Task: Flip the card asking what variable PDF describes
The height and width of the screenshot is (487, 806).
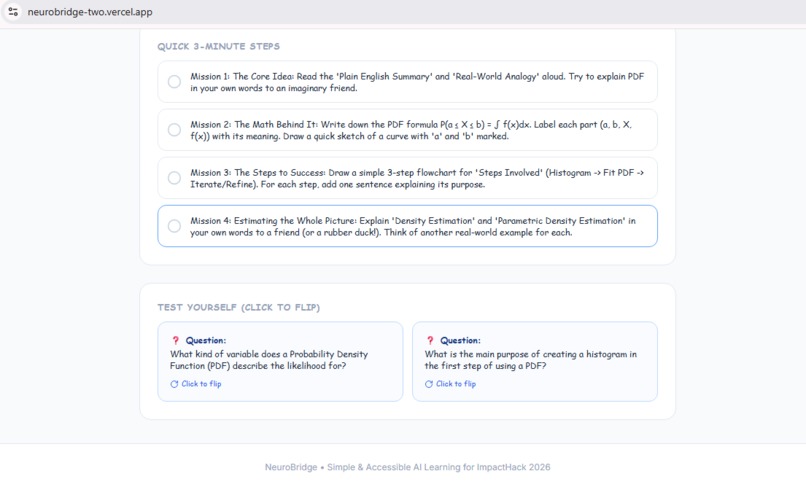Action: [280, 362]
